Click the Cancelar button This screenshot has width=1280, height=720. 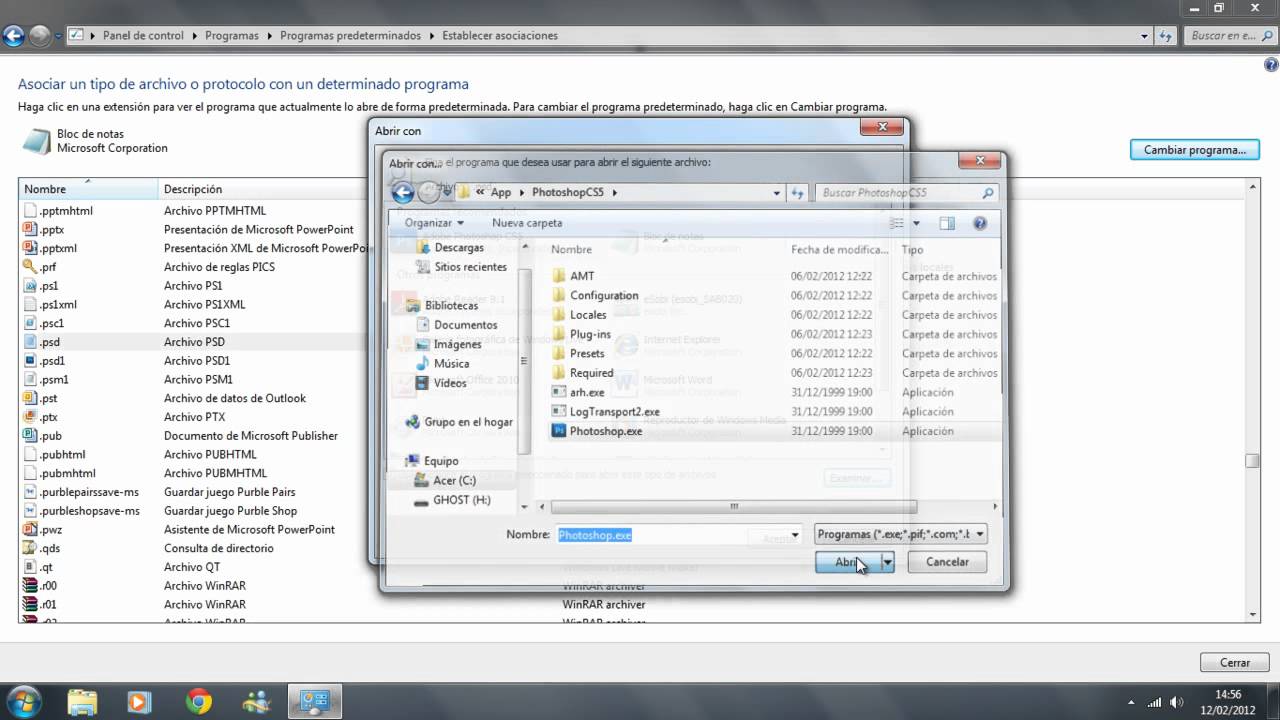947,562
